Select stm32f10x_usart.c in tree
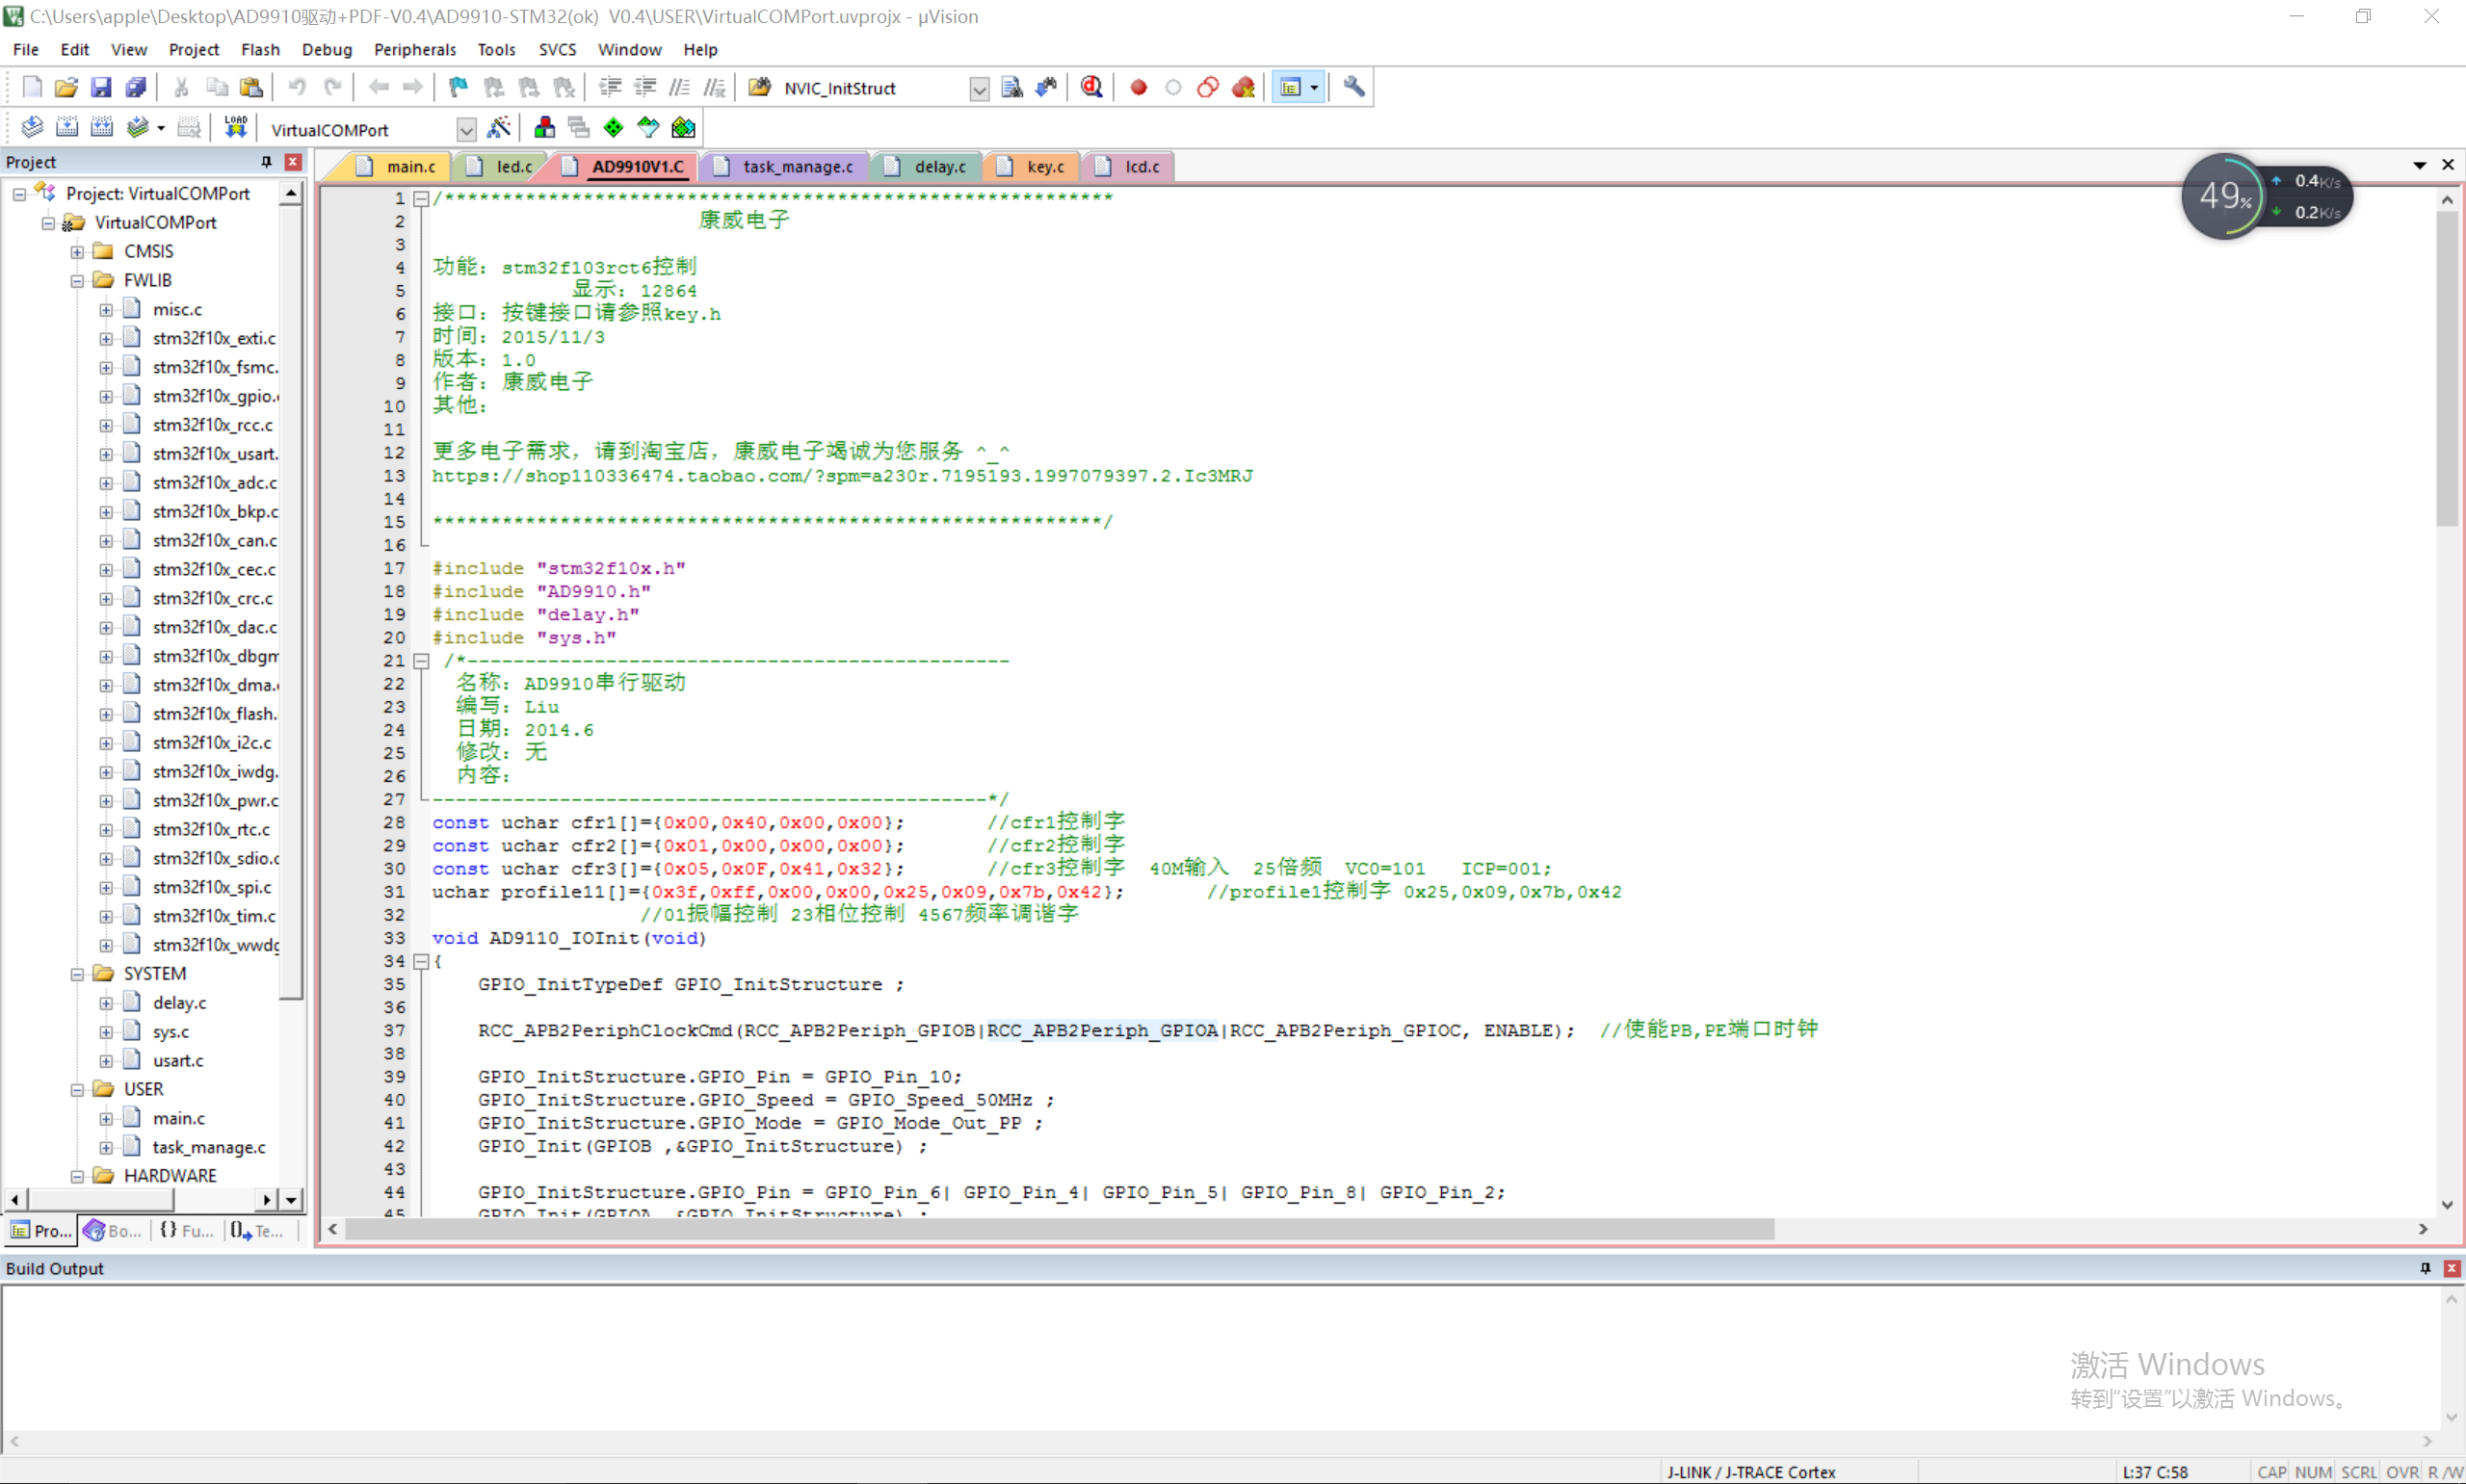2466x1484 pixels. coord(216,454)
